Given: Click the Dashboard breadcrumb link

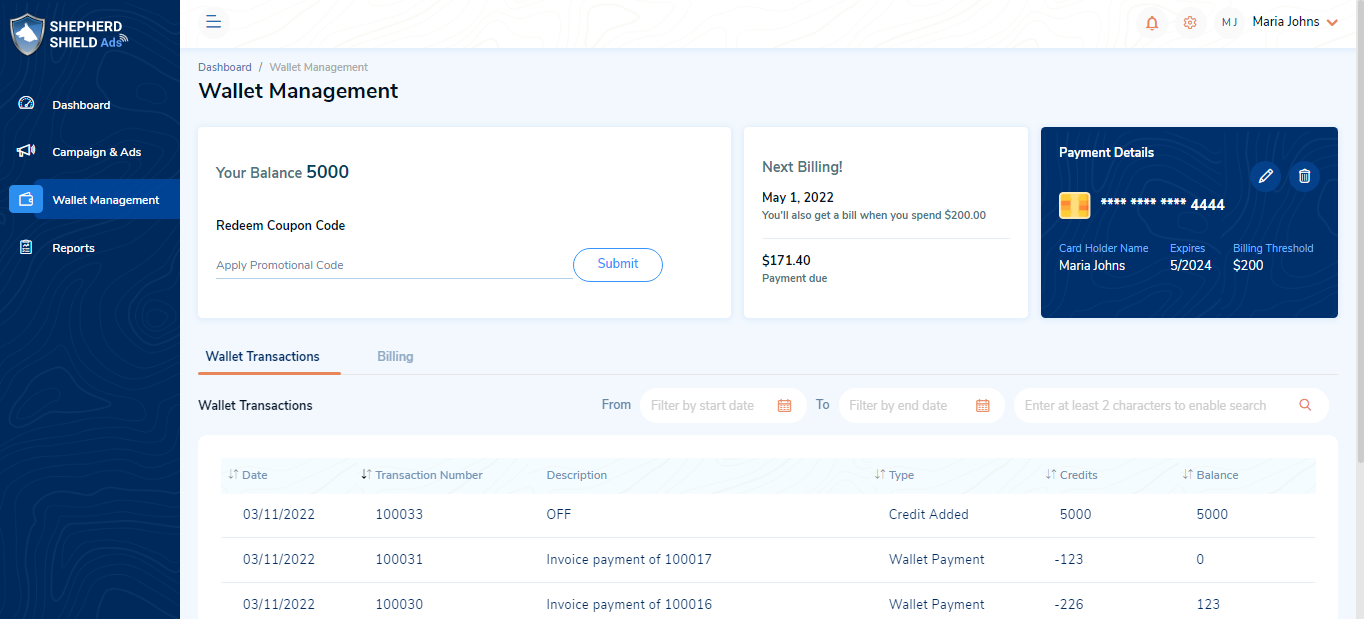Looking at the screenshot, I should [225, 67].
